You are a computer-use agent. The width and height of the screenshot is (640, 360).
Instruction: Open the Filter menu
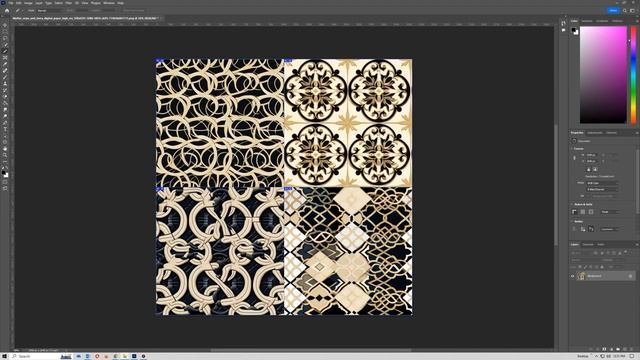69,3
